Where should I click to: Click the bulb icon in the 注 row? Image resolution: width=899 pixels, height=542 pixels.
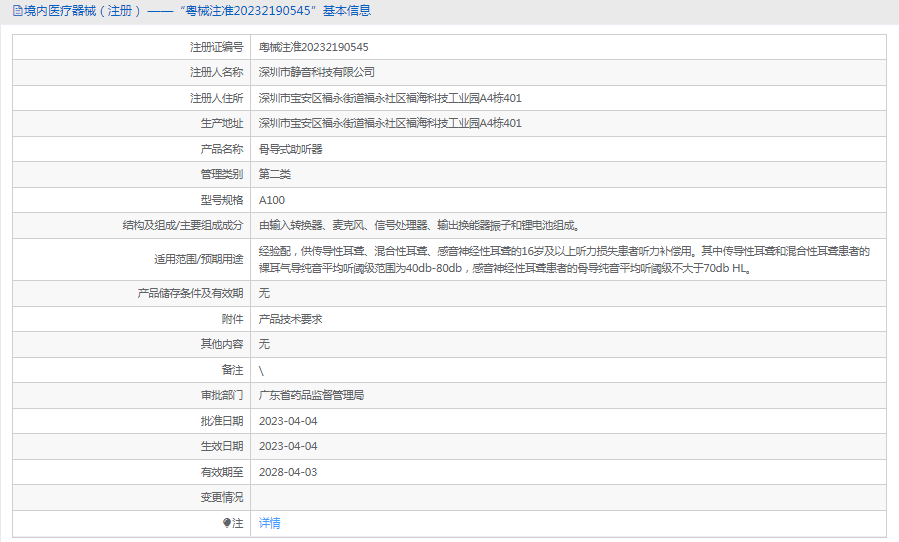(x=227, y=523)
